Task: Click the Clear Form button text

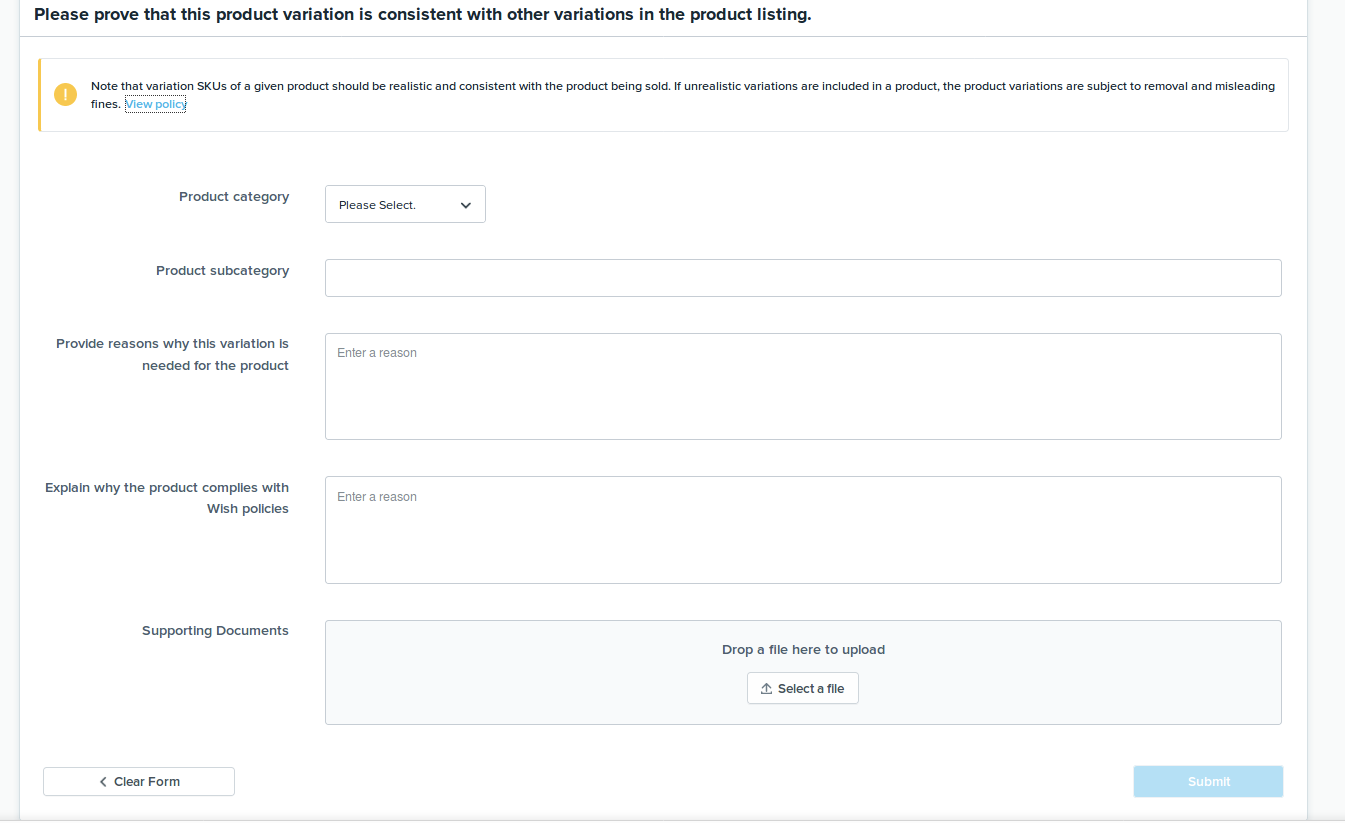Action: (147, 782)
